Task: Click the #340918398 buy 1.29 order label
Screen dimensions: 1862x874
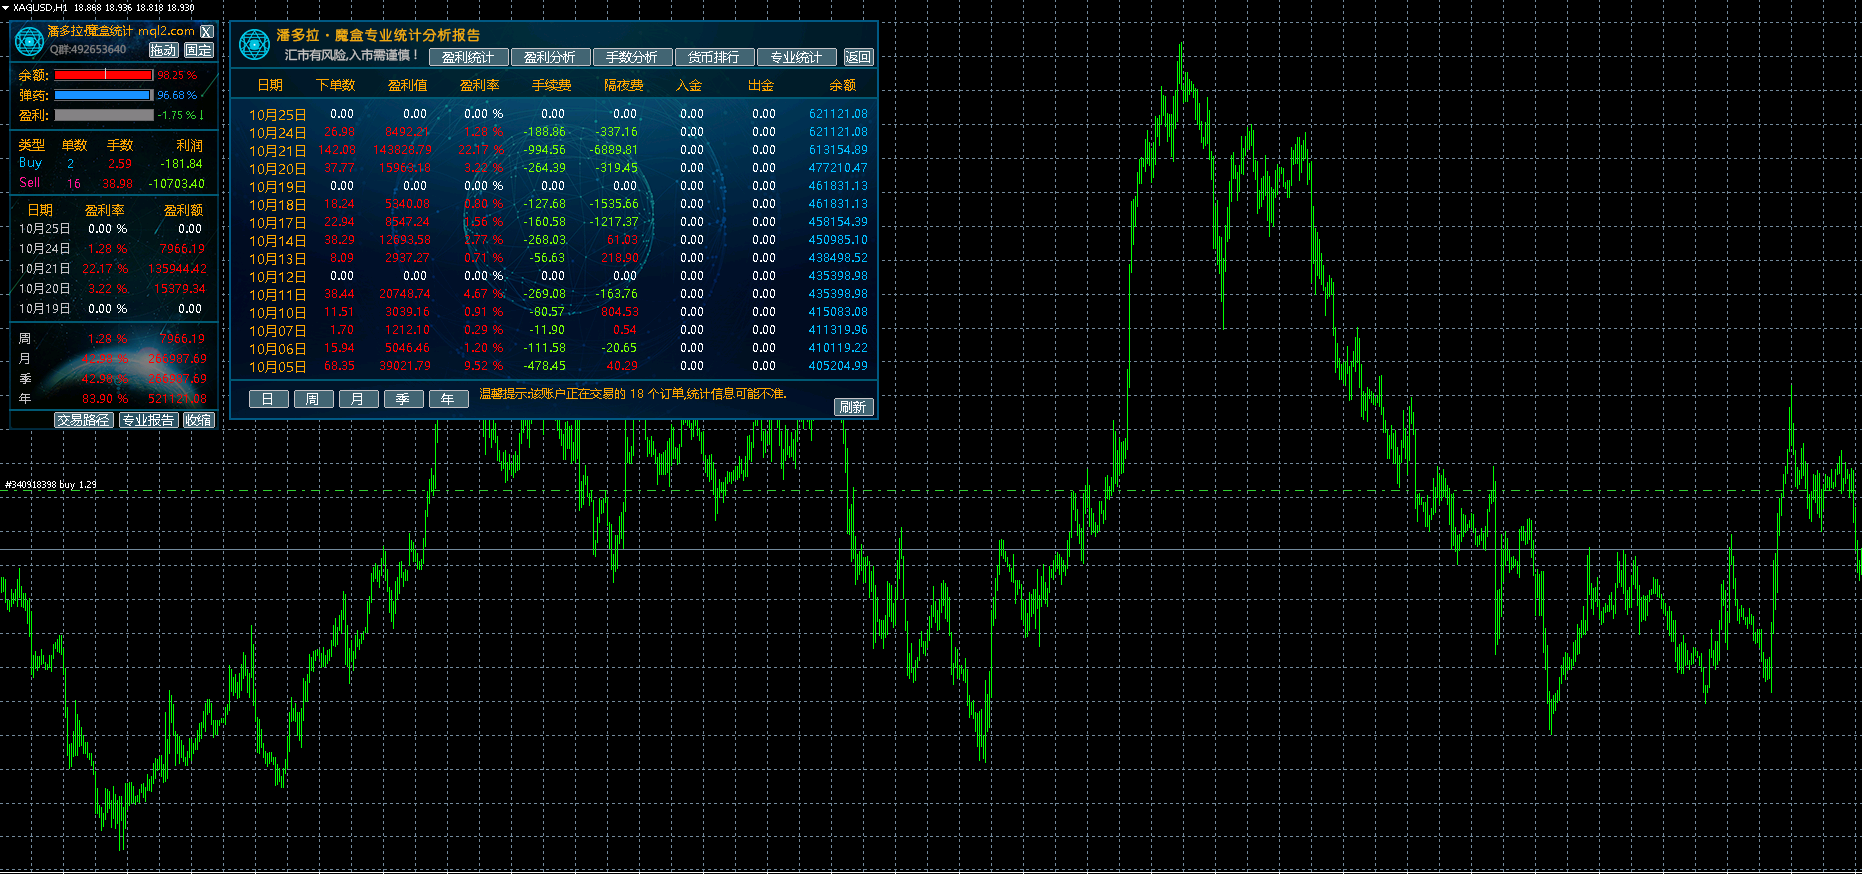Action: click(51, 485)
